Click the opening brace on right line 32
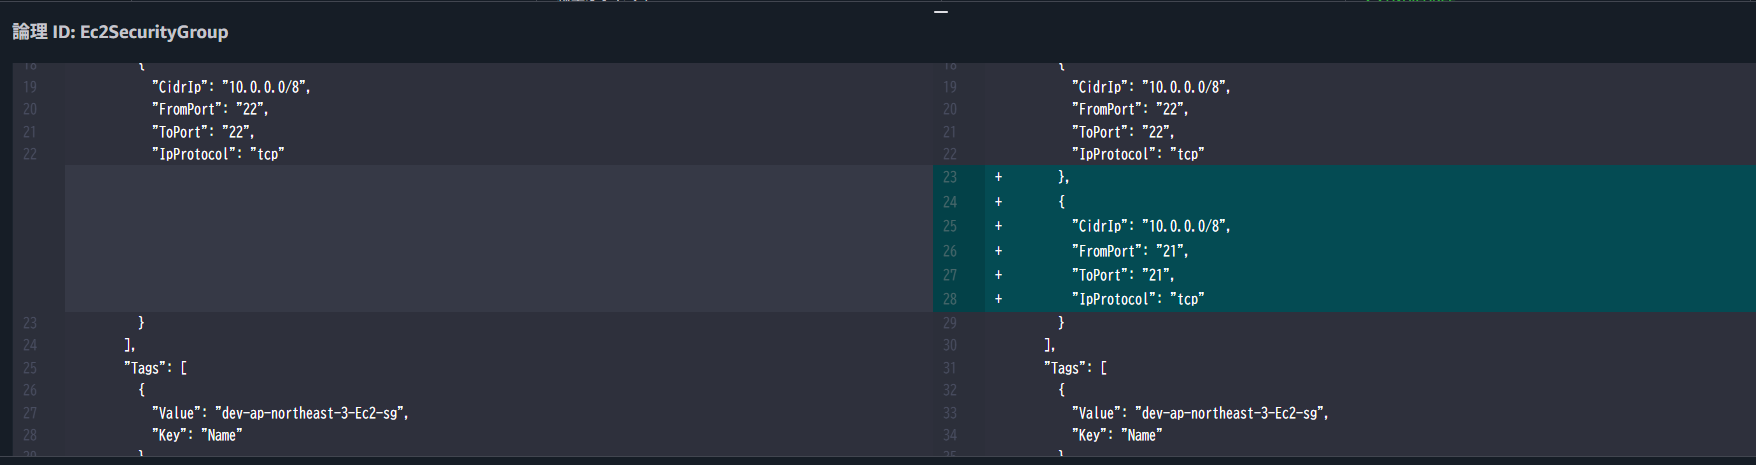1756x465 pixels. click(x=1061, y=390)
